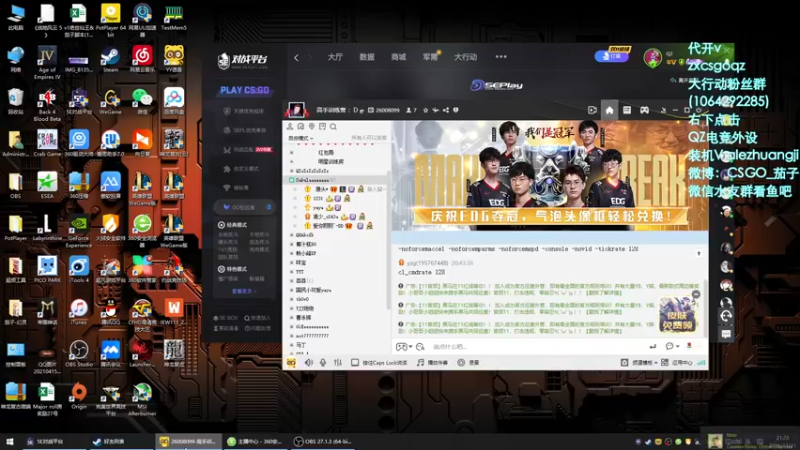Go to the 商城 tab
800x450 pixels.
(x=398, y=57)
